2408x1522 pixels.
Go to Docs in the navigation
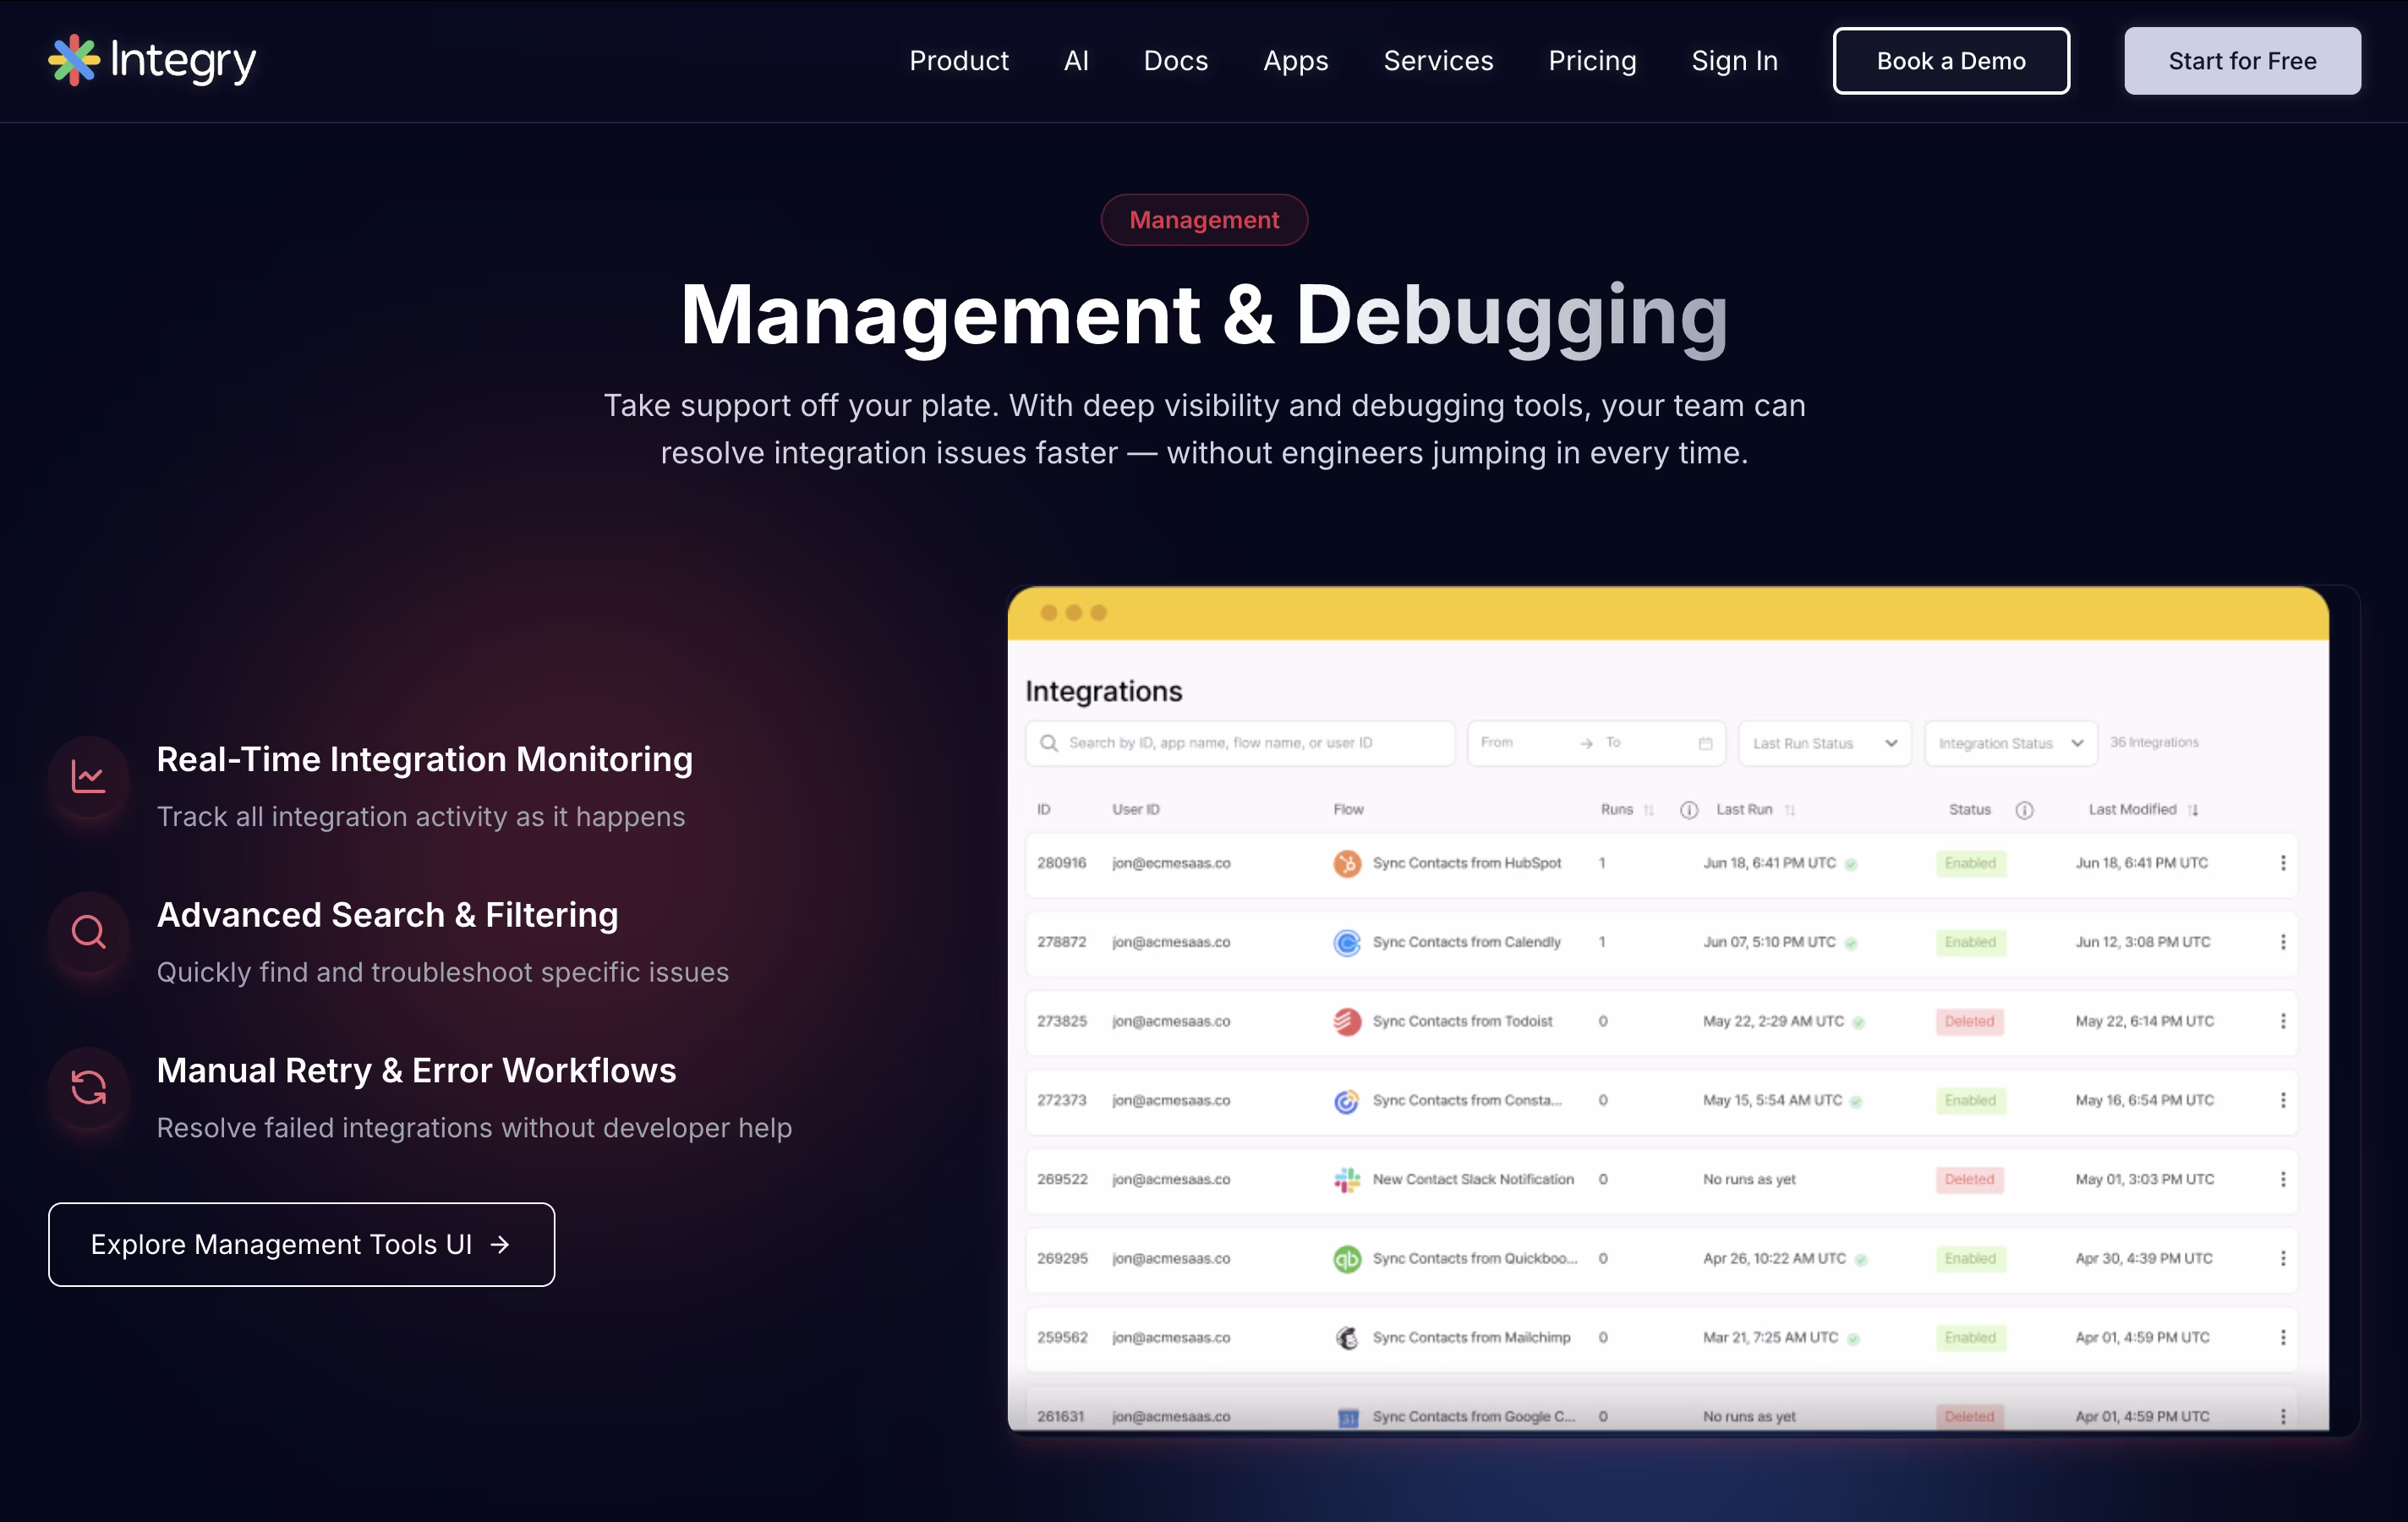point(1176,61)
